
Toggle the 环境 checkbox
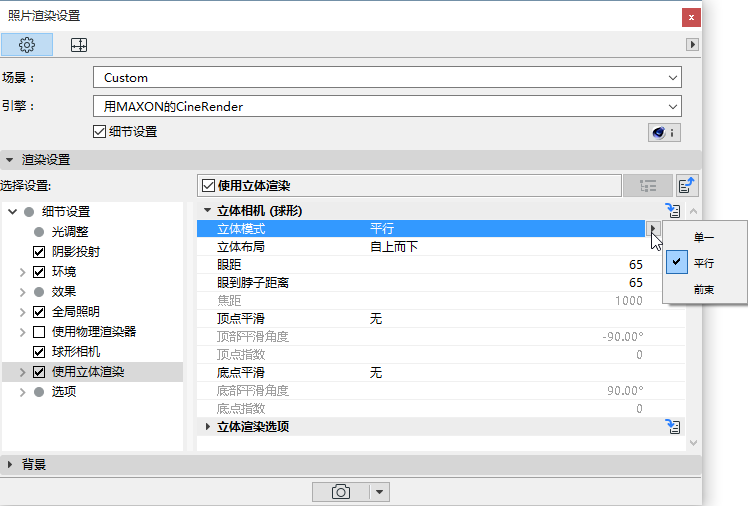tap(39, 272)
